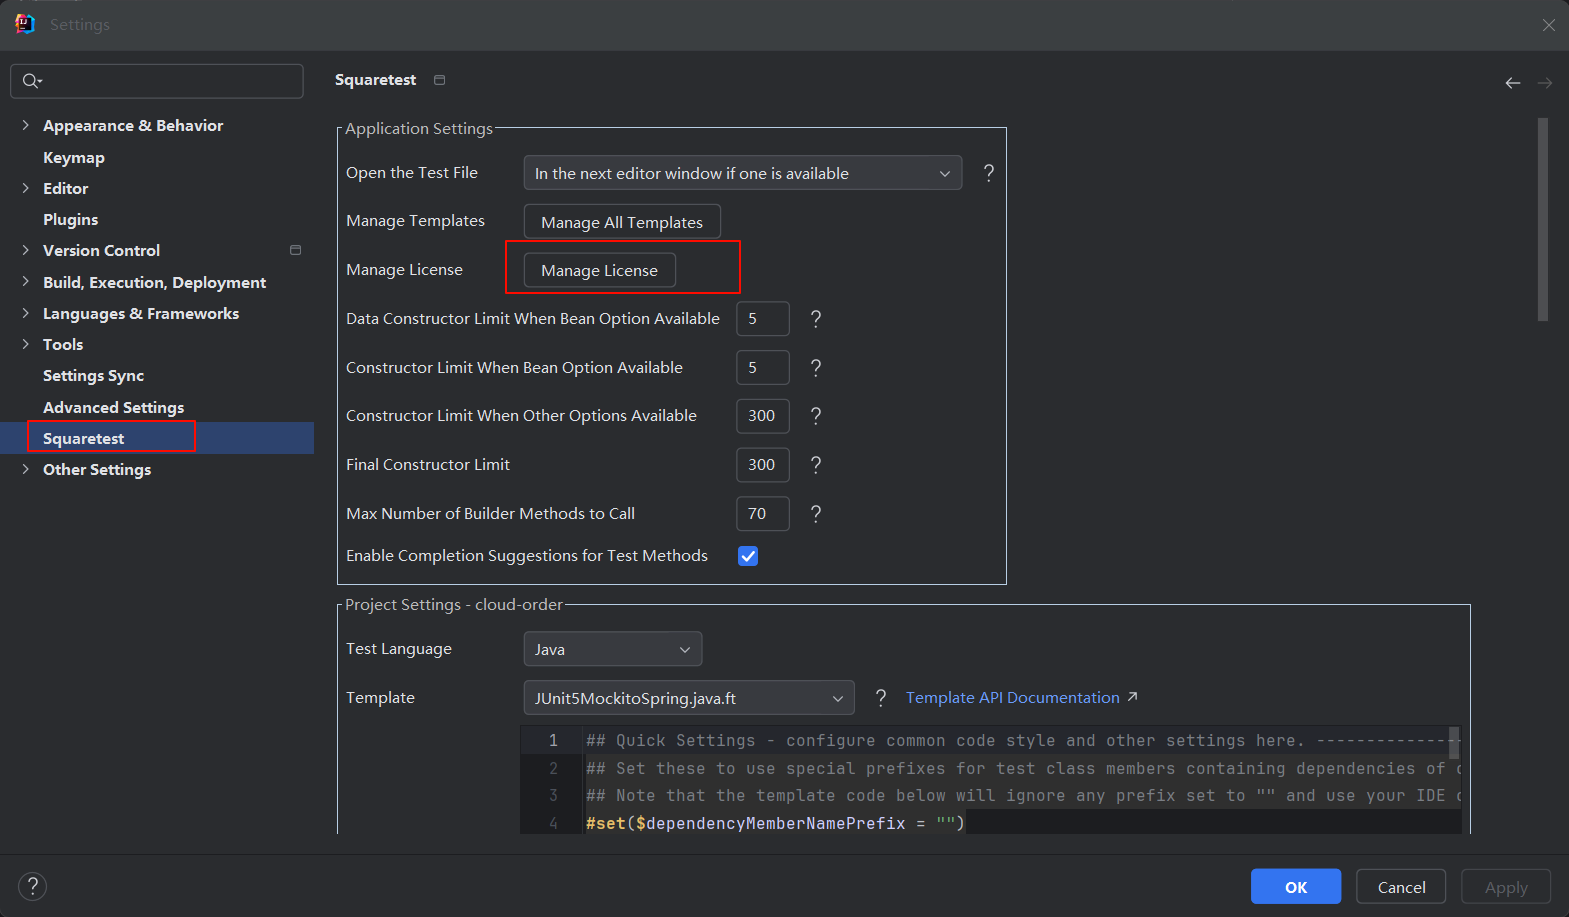Image resolution: width=1569 pixels, height=917 pixels.
Task: Open help for Data Constructor Limit option
Action: [816, 319]
